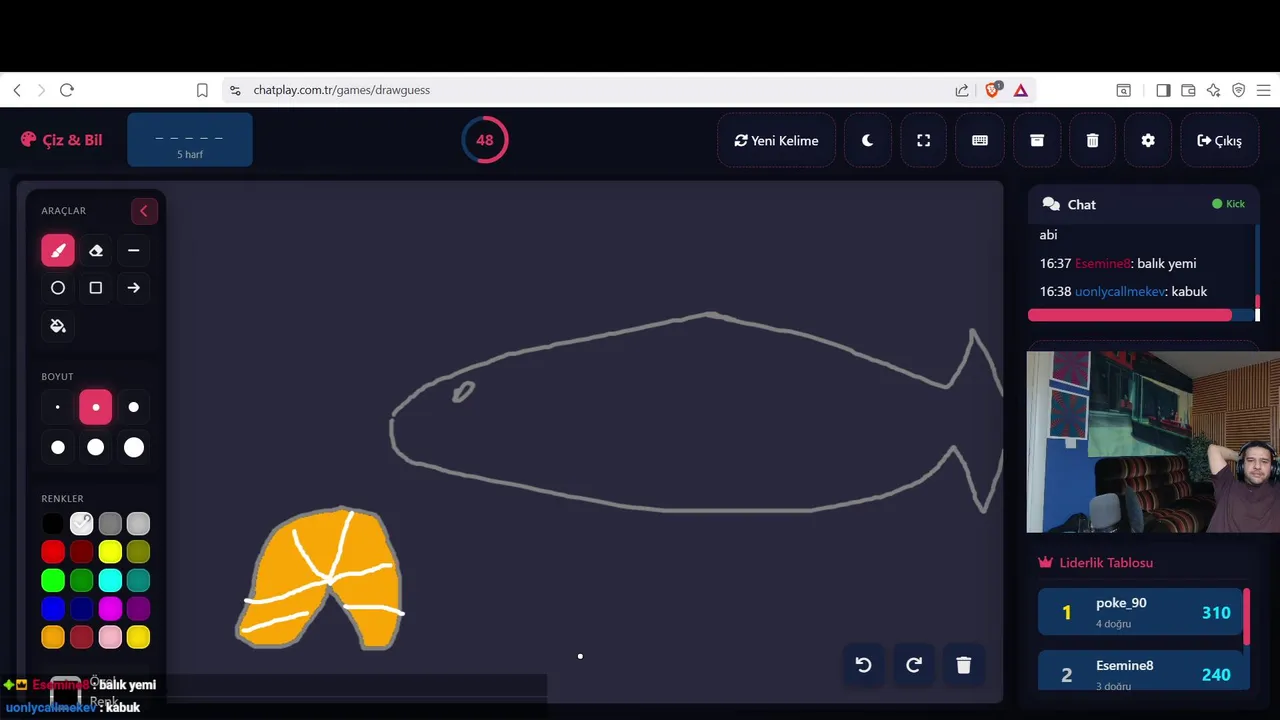The image size is (1280, 720).
Task: Choose the smallest brush size
Action: (x=58, y=407)
